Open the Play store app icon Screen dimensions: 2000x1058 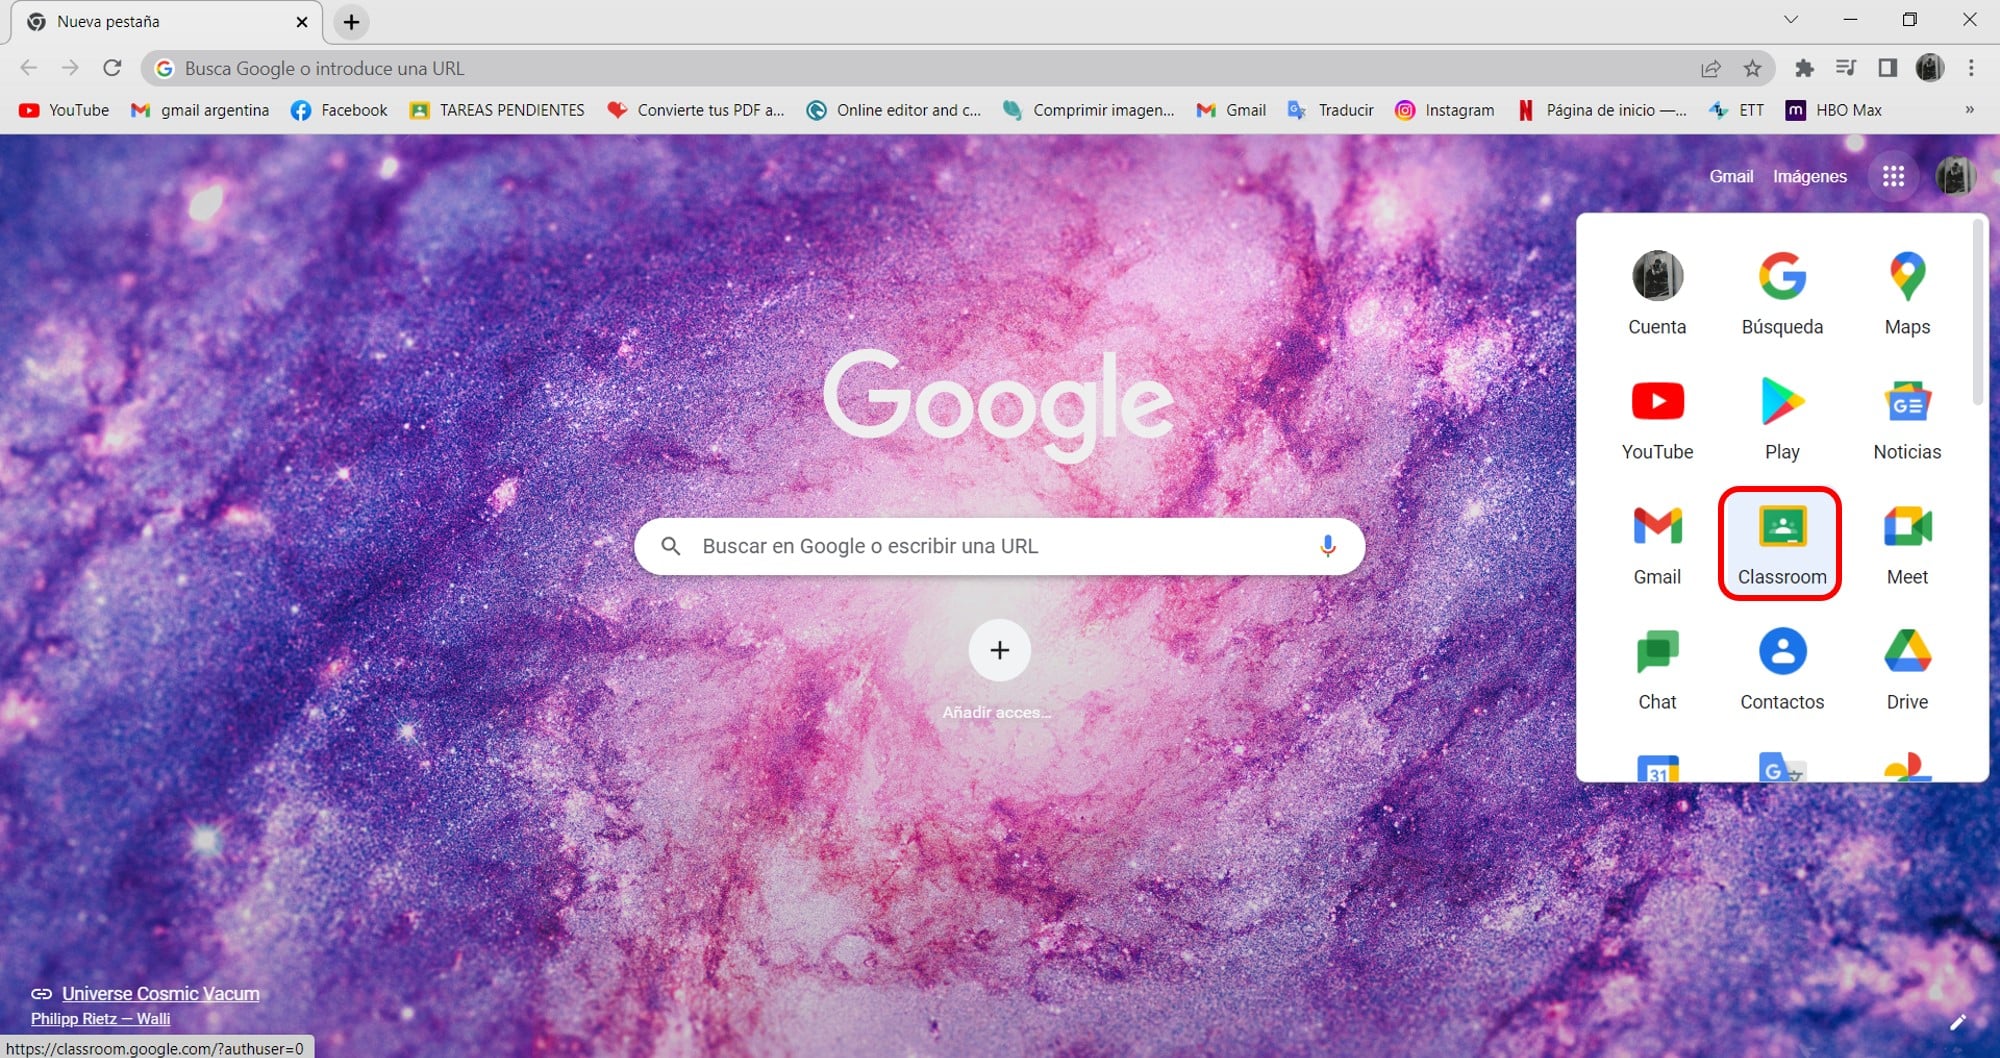point(1781,418)
